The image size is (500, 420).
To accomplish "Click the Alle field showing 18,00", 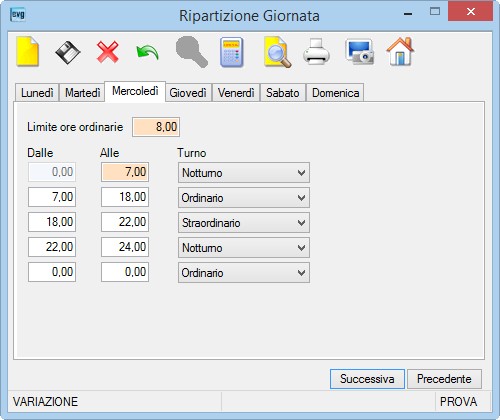I will [125, 197].
